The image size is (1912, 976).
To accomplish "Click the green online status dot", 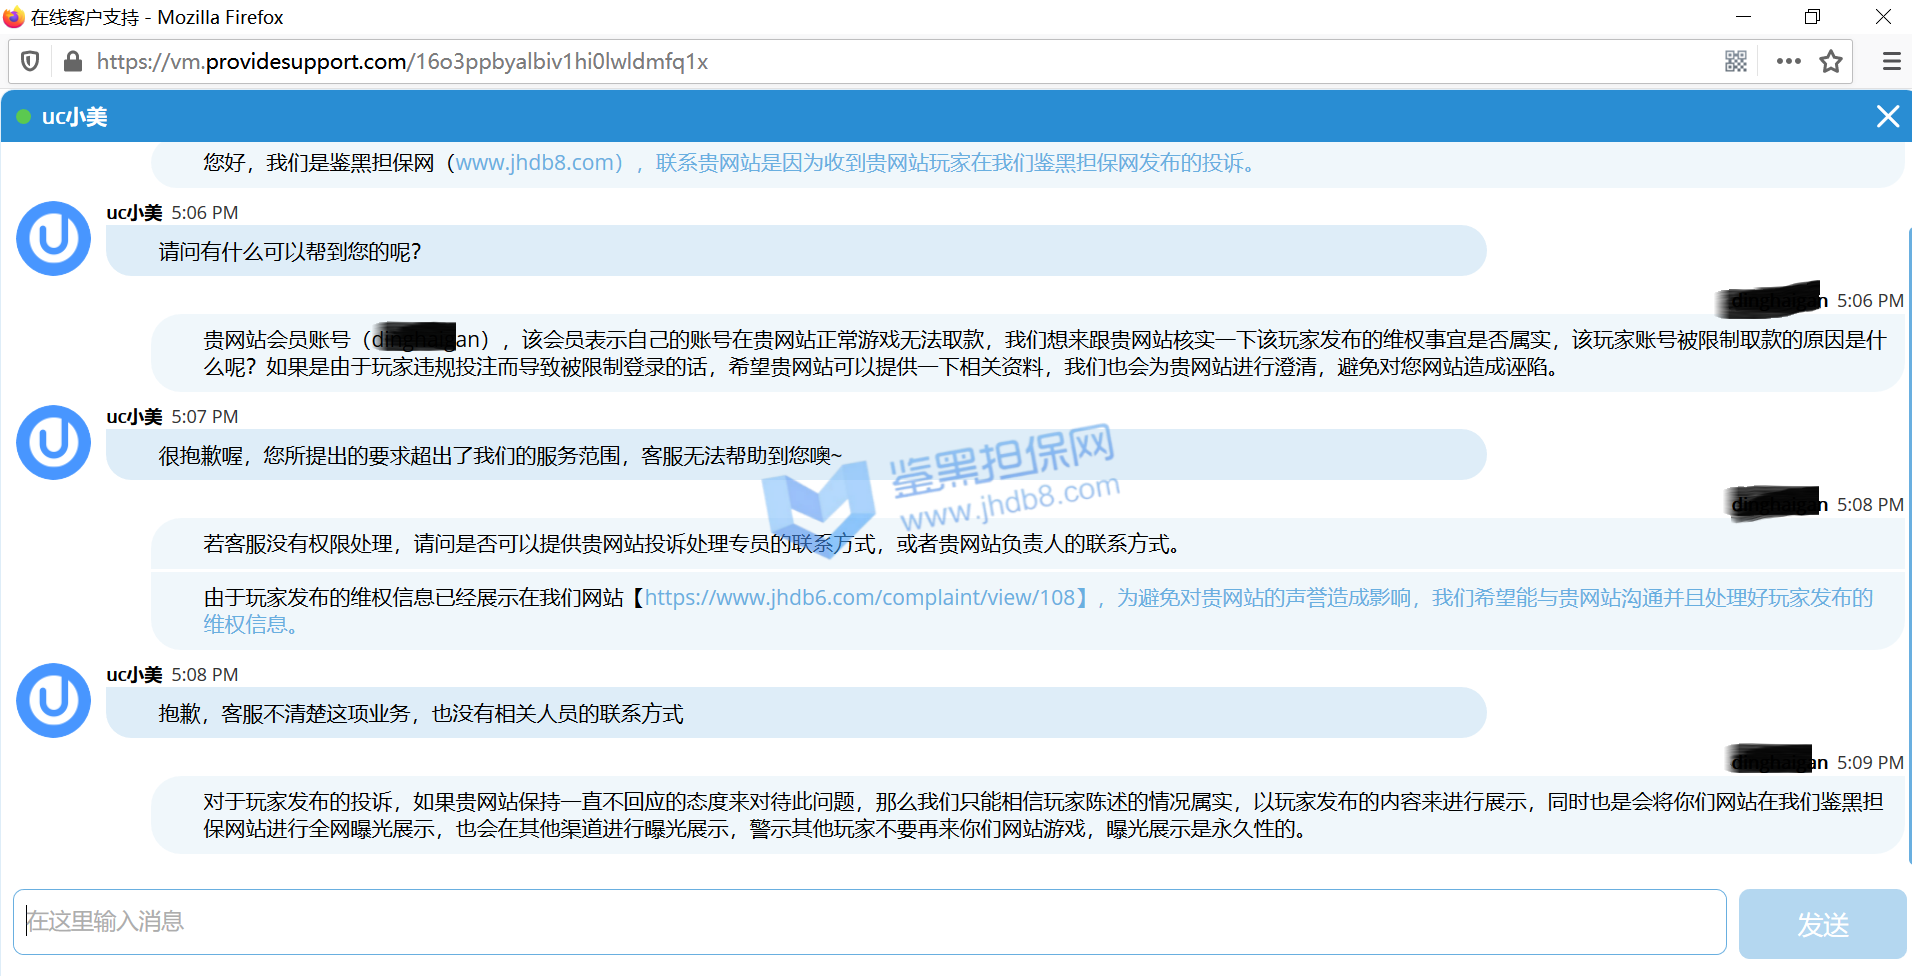I will point(23,117).
